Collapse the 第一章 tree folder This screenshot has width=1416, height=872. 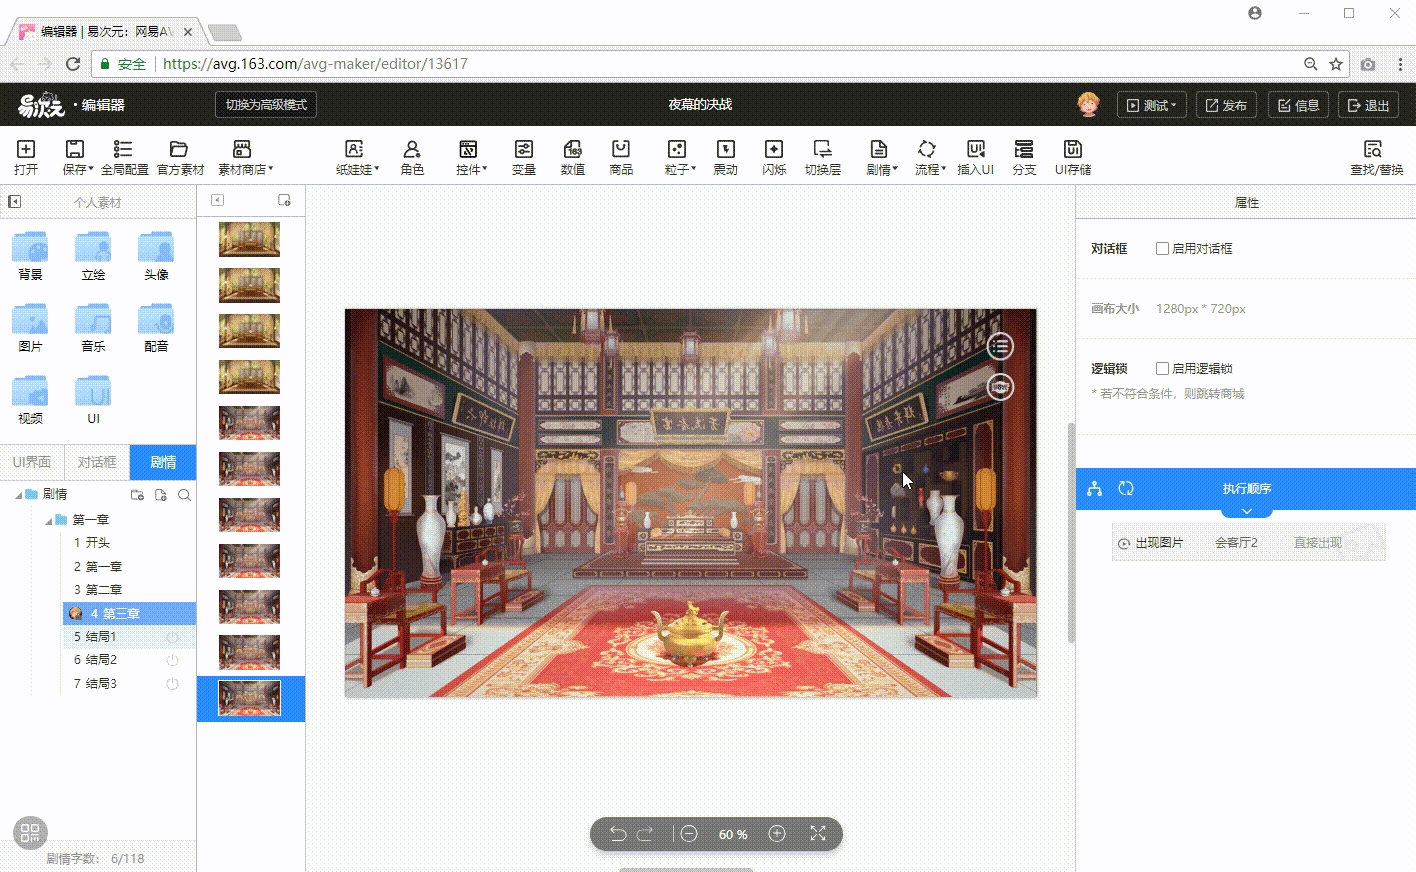pos(49,520)
